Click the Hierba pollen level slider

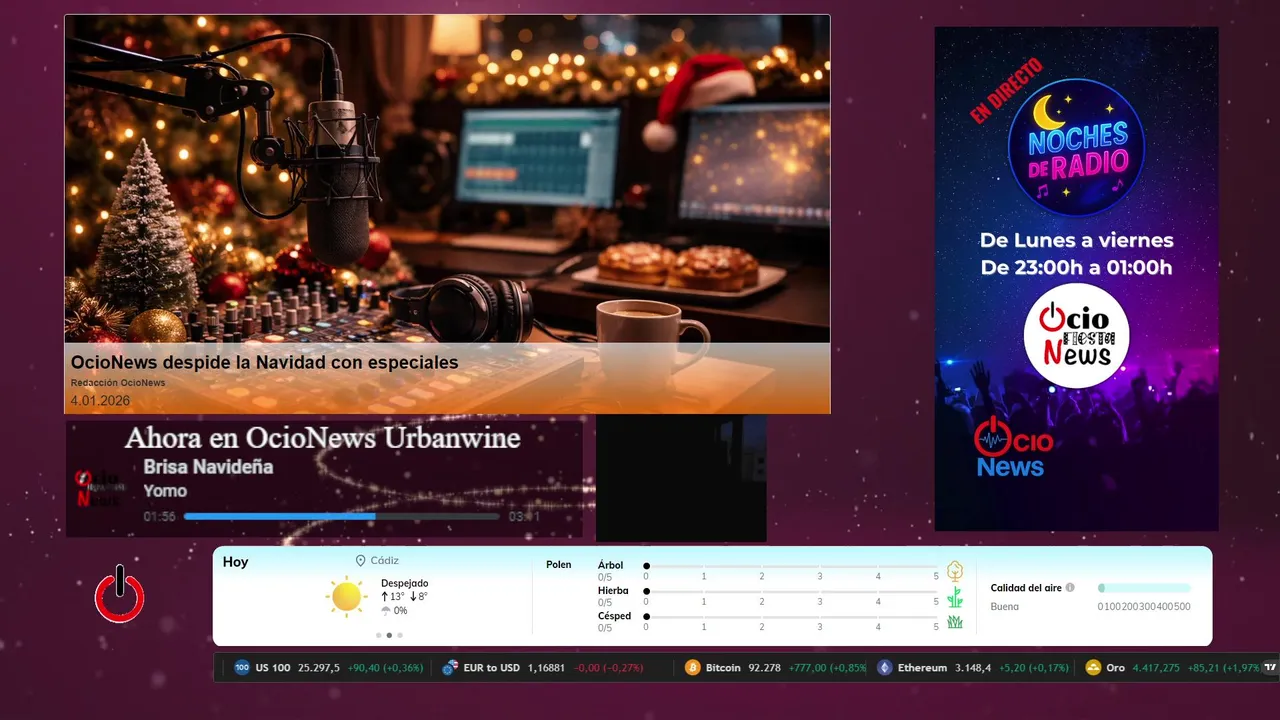[x=791, y=592]
